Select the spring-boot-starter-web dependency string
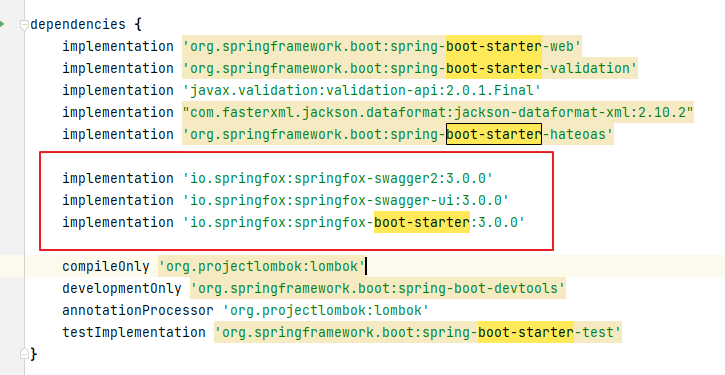725x375 pixels. pyautogui.click(x=382, y=46)
